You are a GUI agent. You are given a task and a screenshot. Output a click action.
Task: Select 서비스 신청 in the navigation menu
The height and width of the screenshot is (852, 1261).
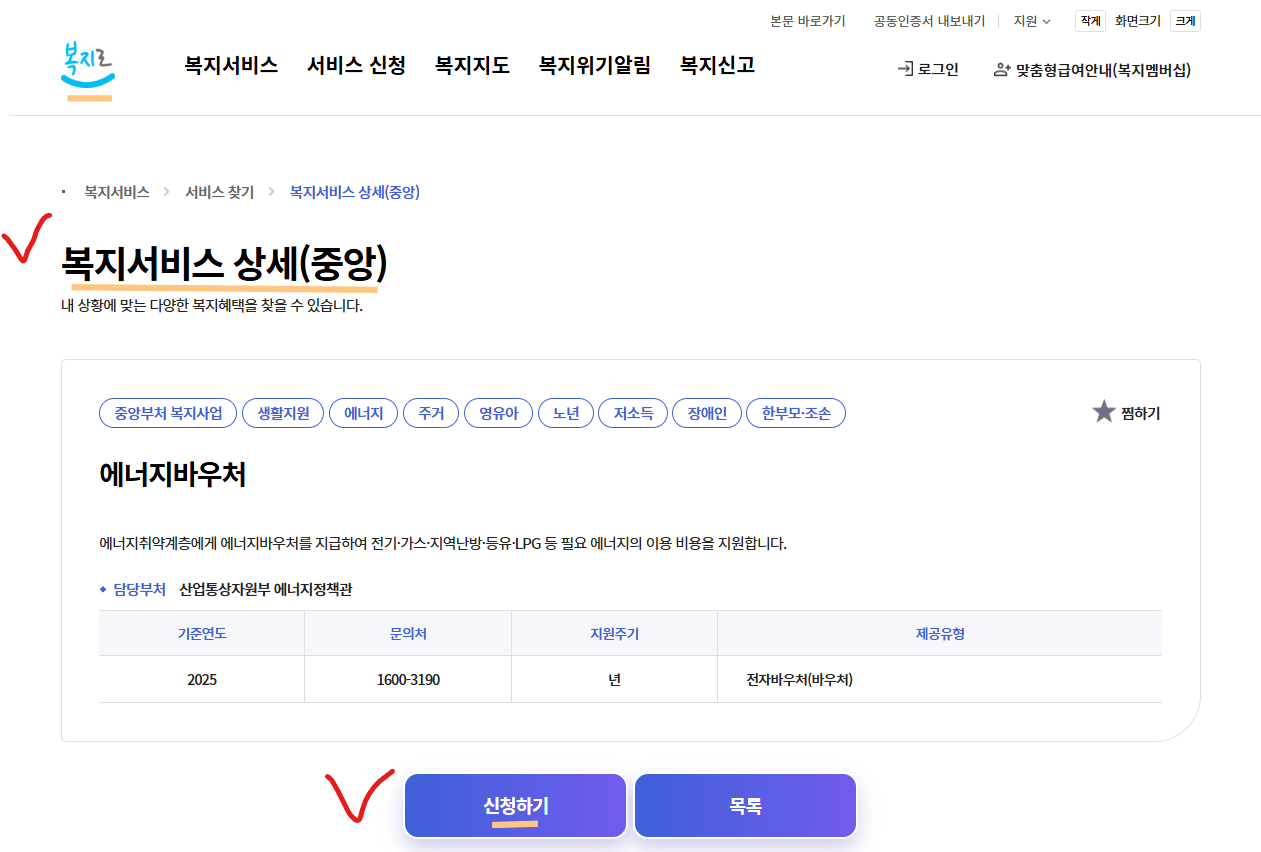[356, 65]
